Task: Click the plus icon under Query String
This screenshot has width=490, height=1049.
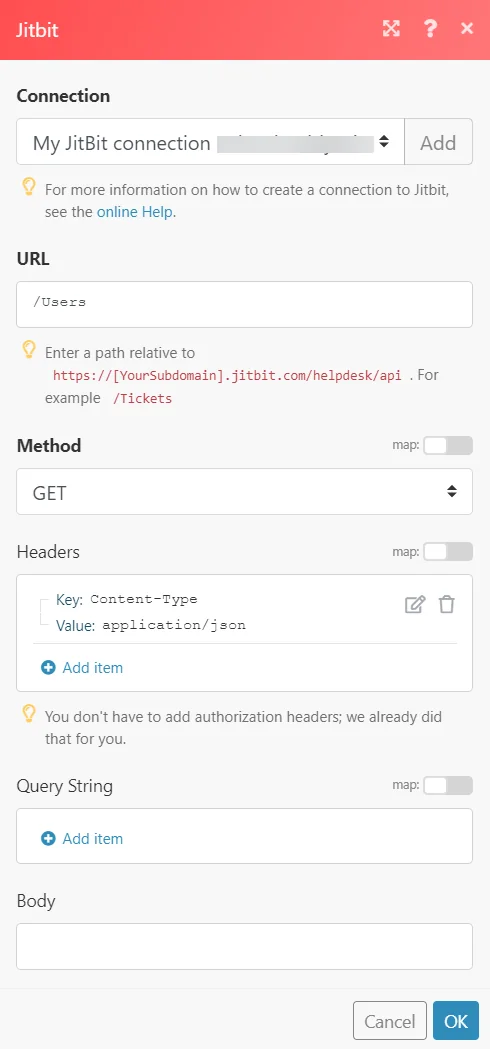Action: click(x=48, y=839)
